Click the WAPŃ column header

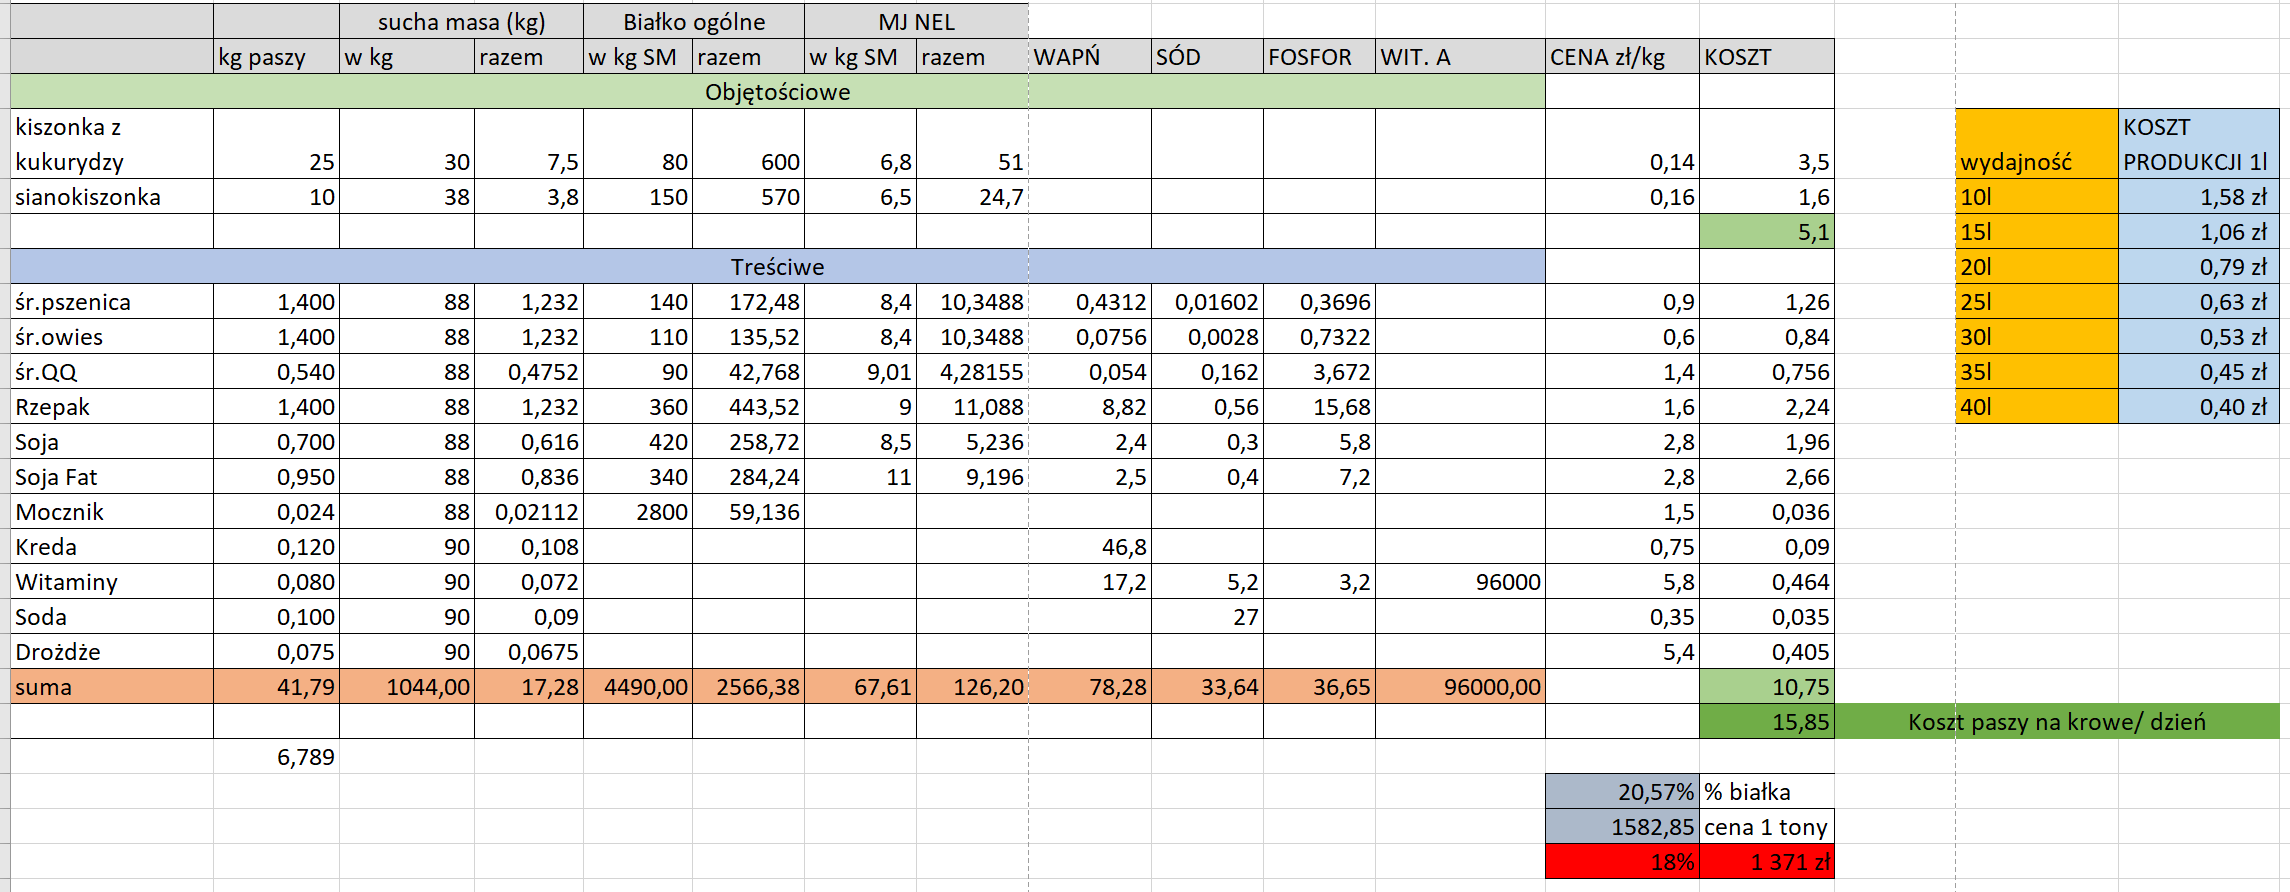coord(1089,57)
